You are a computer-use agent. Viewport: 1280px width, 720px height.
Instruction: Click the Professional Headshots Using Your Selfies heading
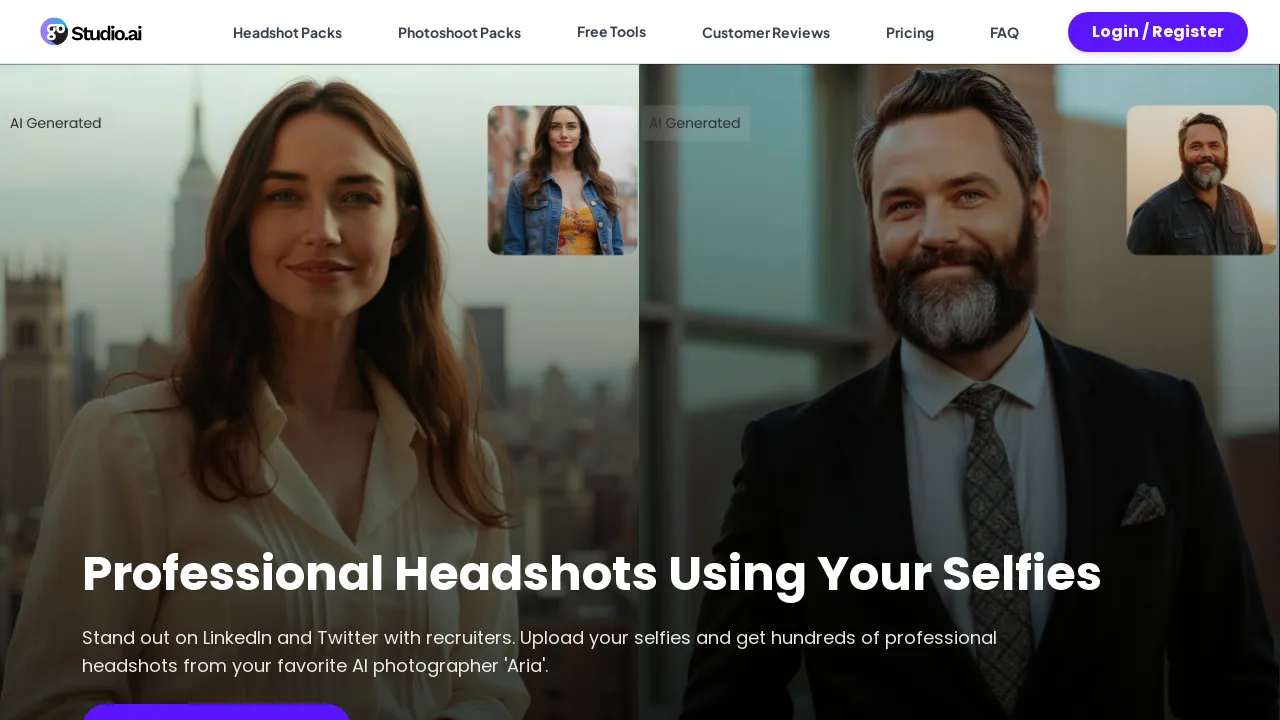(591, 574)
